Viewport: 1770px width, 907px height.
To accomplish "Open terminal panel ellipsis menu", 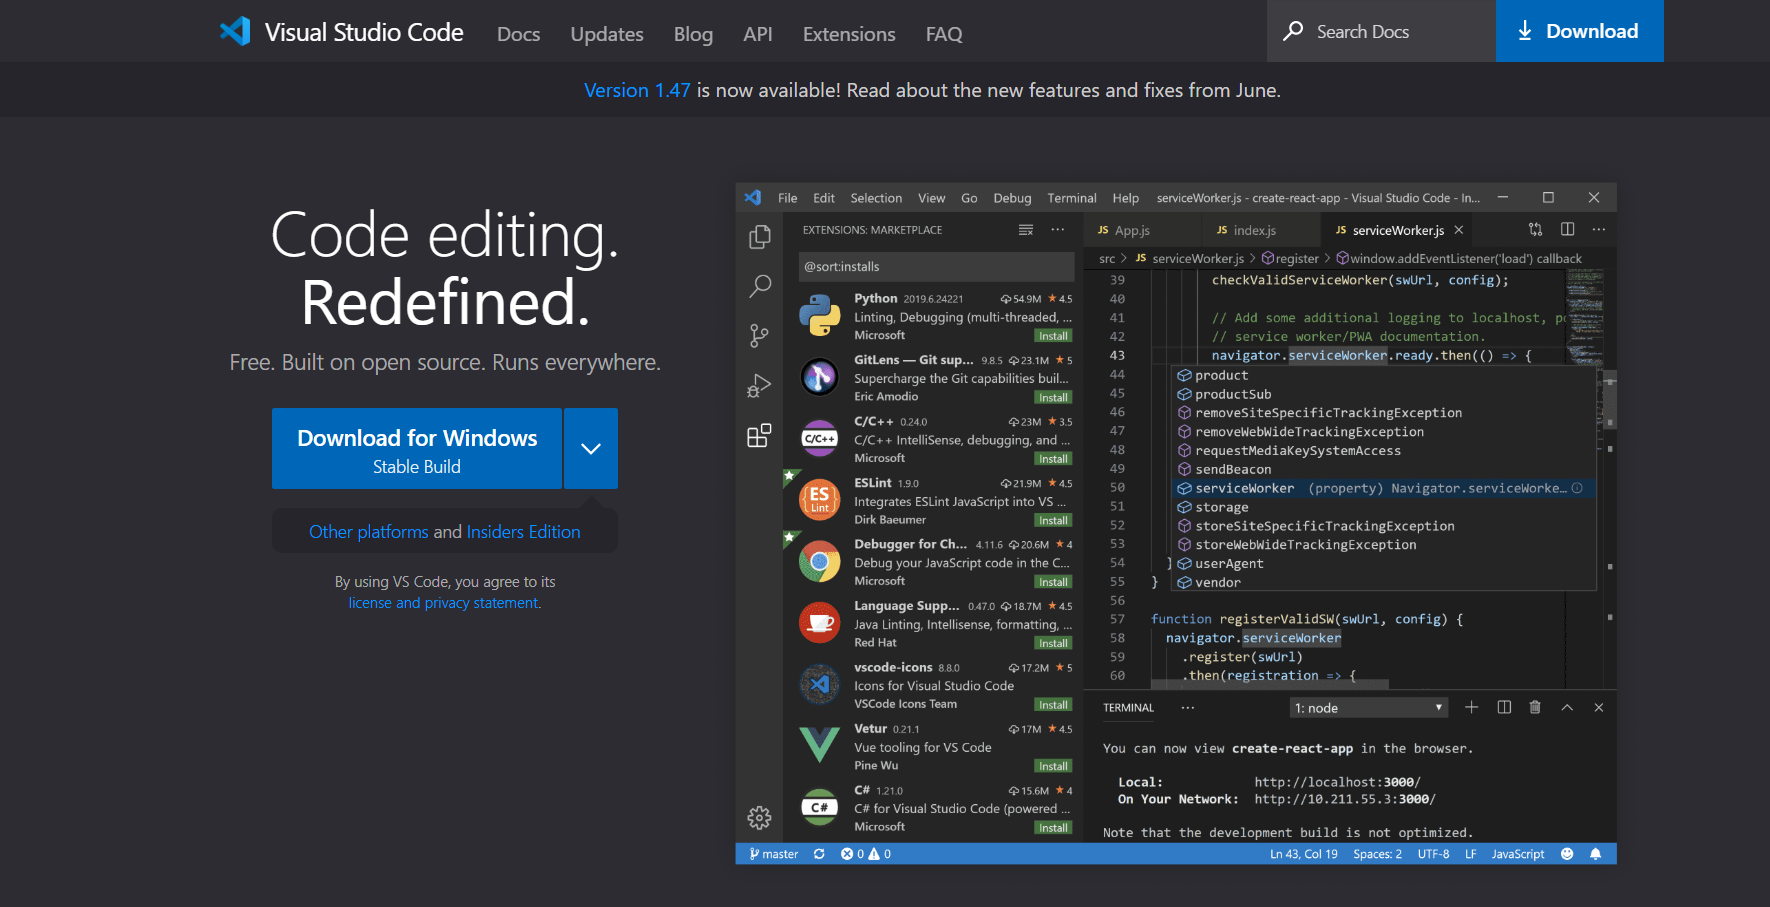I will (1188, 707).
